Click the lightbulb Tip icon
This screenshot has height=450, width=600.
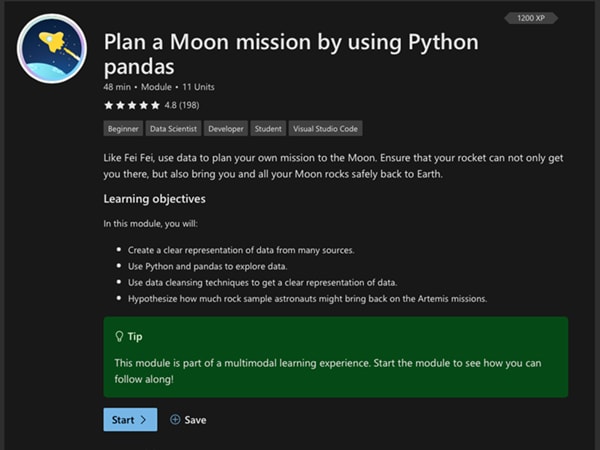[119, 337]
